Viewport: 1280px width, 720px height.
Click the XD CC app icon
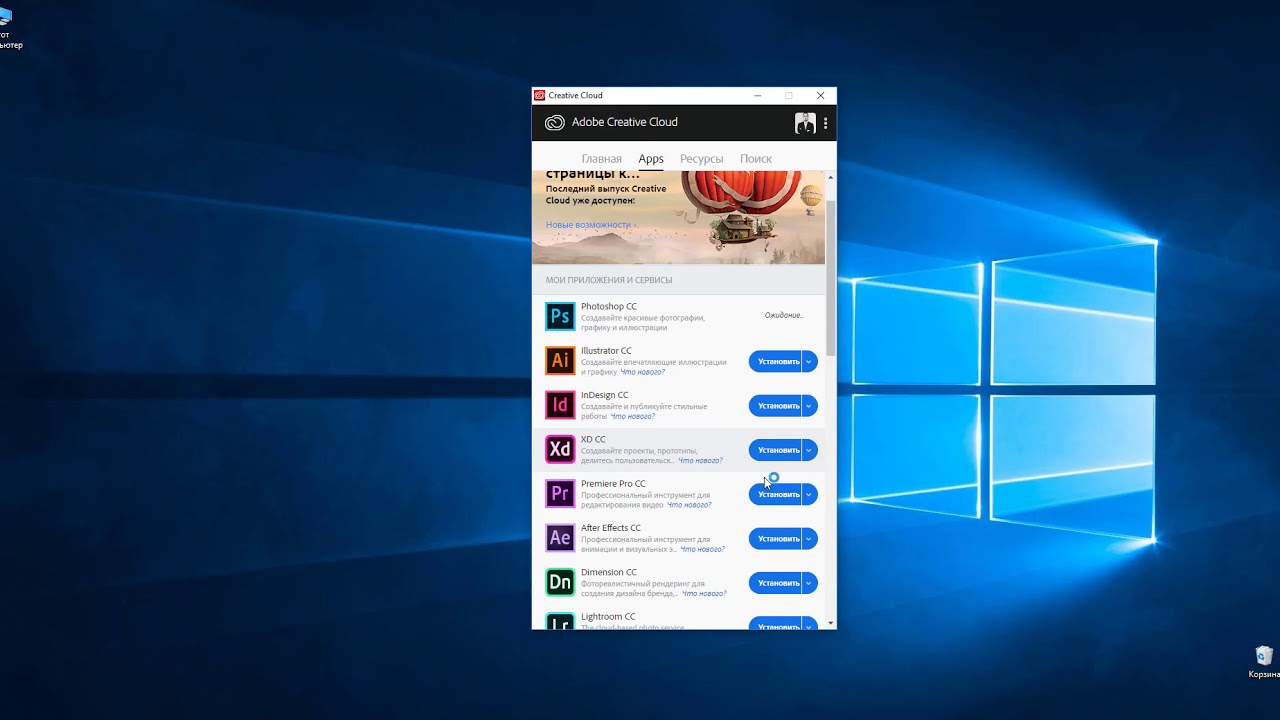(560, 450)
